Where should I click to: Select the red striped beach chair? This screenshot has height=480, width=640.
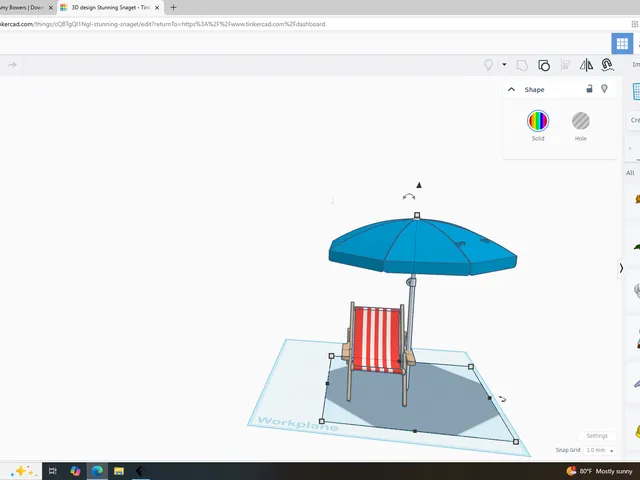(377, 340)
